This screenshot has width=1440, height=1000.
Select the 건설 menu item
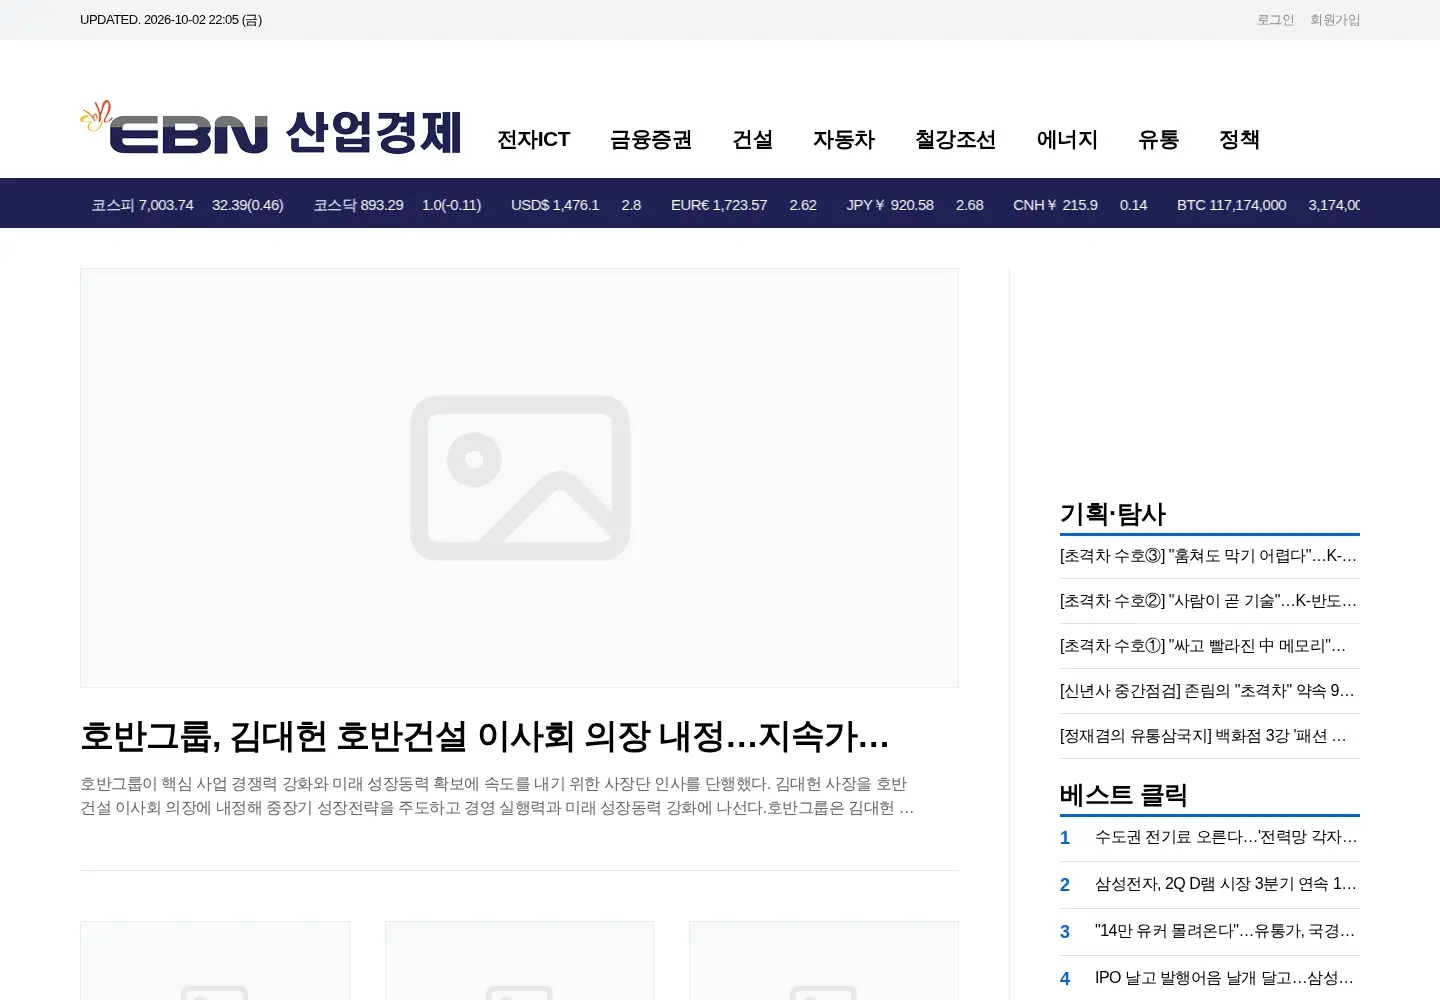752,140
